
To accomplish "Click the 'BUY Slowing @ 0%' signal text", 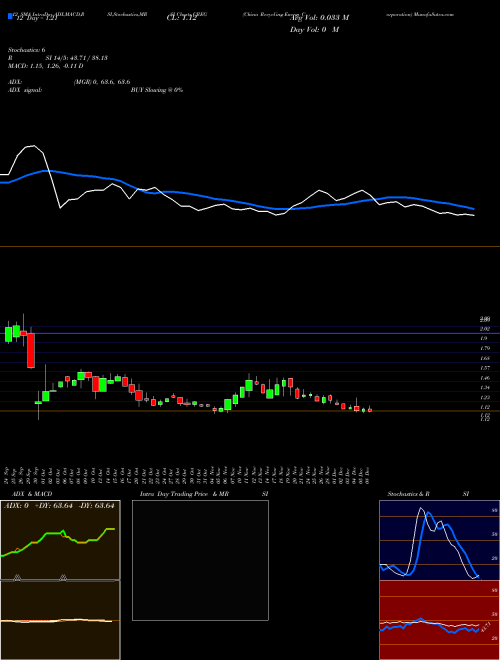I will pyautogui.click(x=157, y=90).
